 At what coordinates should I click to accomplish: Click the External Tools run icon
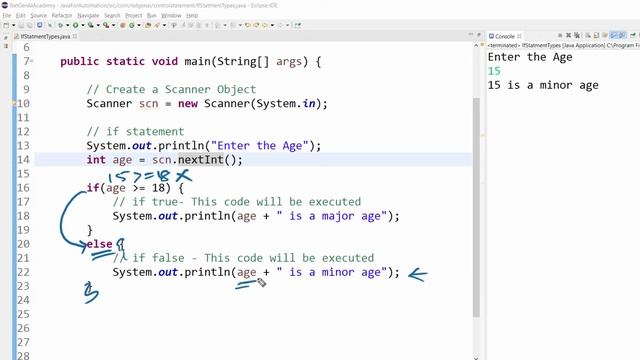[x=106, y=25]
